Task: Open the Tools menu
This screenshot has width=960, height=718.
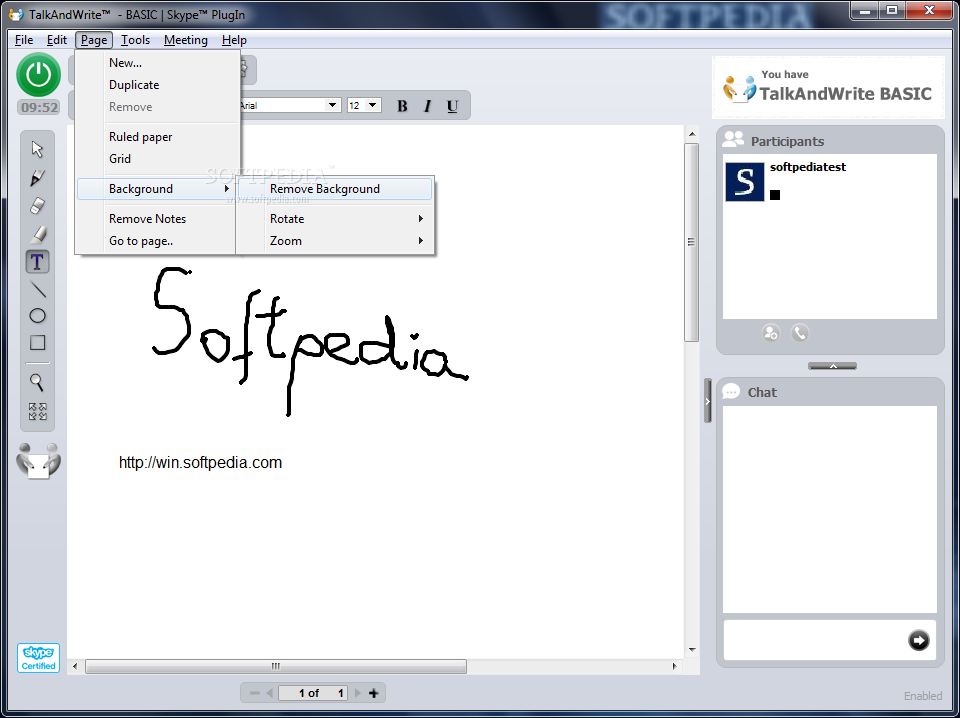Action: [x=135, y=40]
